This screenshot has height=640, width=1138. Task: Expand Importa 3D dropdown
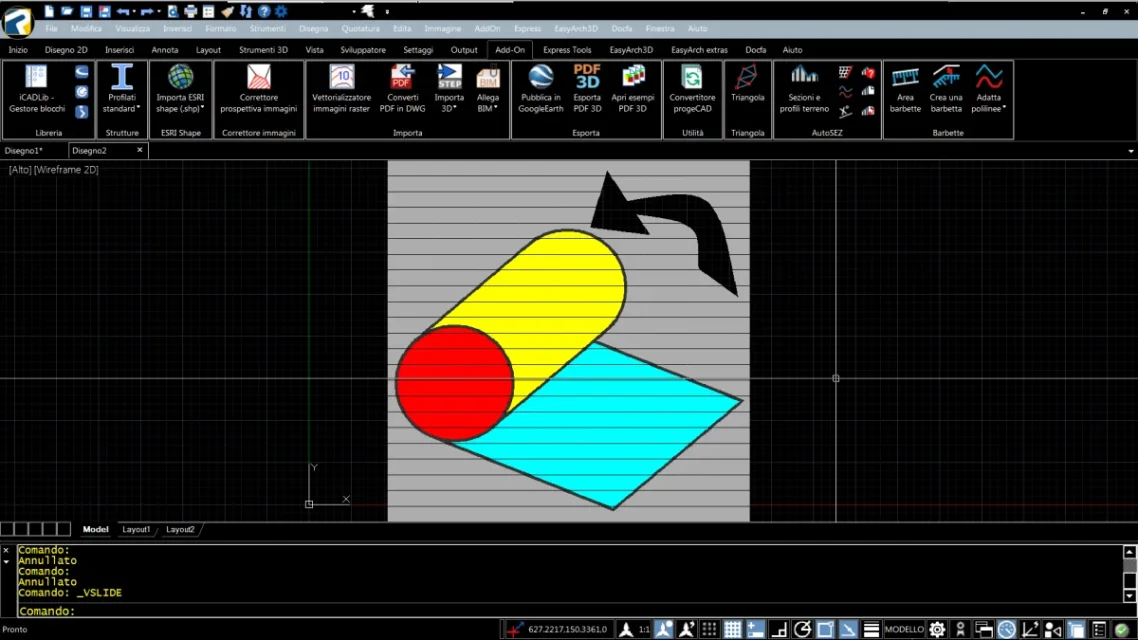click(455, 108)
